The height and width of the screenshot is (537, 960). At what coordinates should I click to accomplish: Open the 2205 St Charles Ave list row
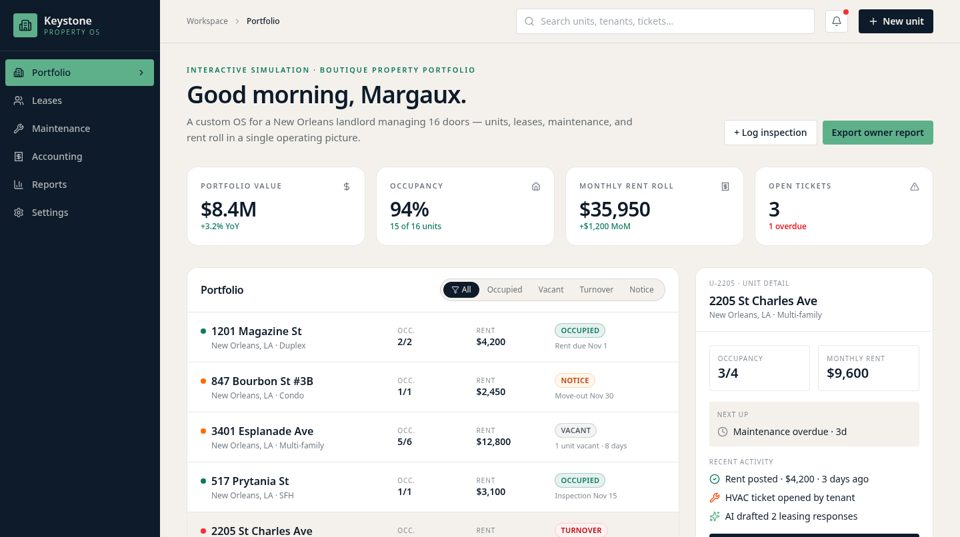coord(433,525)
